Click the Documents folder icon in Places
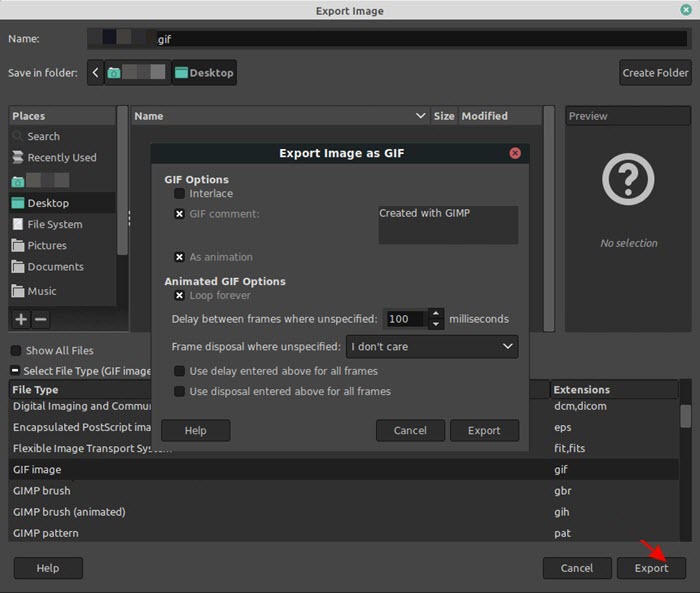The width and height of the screenshot is (700, 593). point(17,267)
